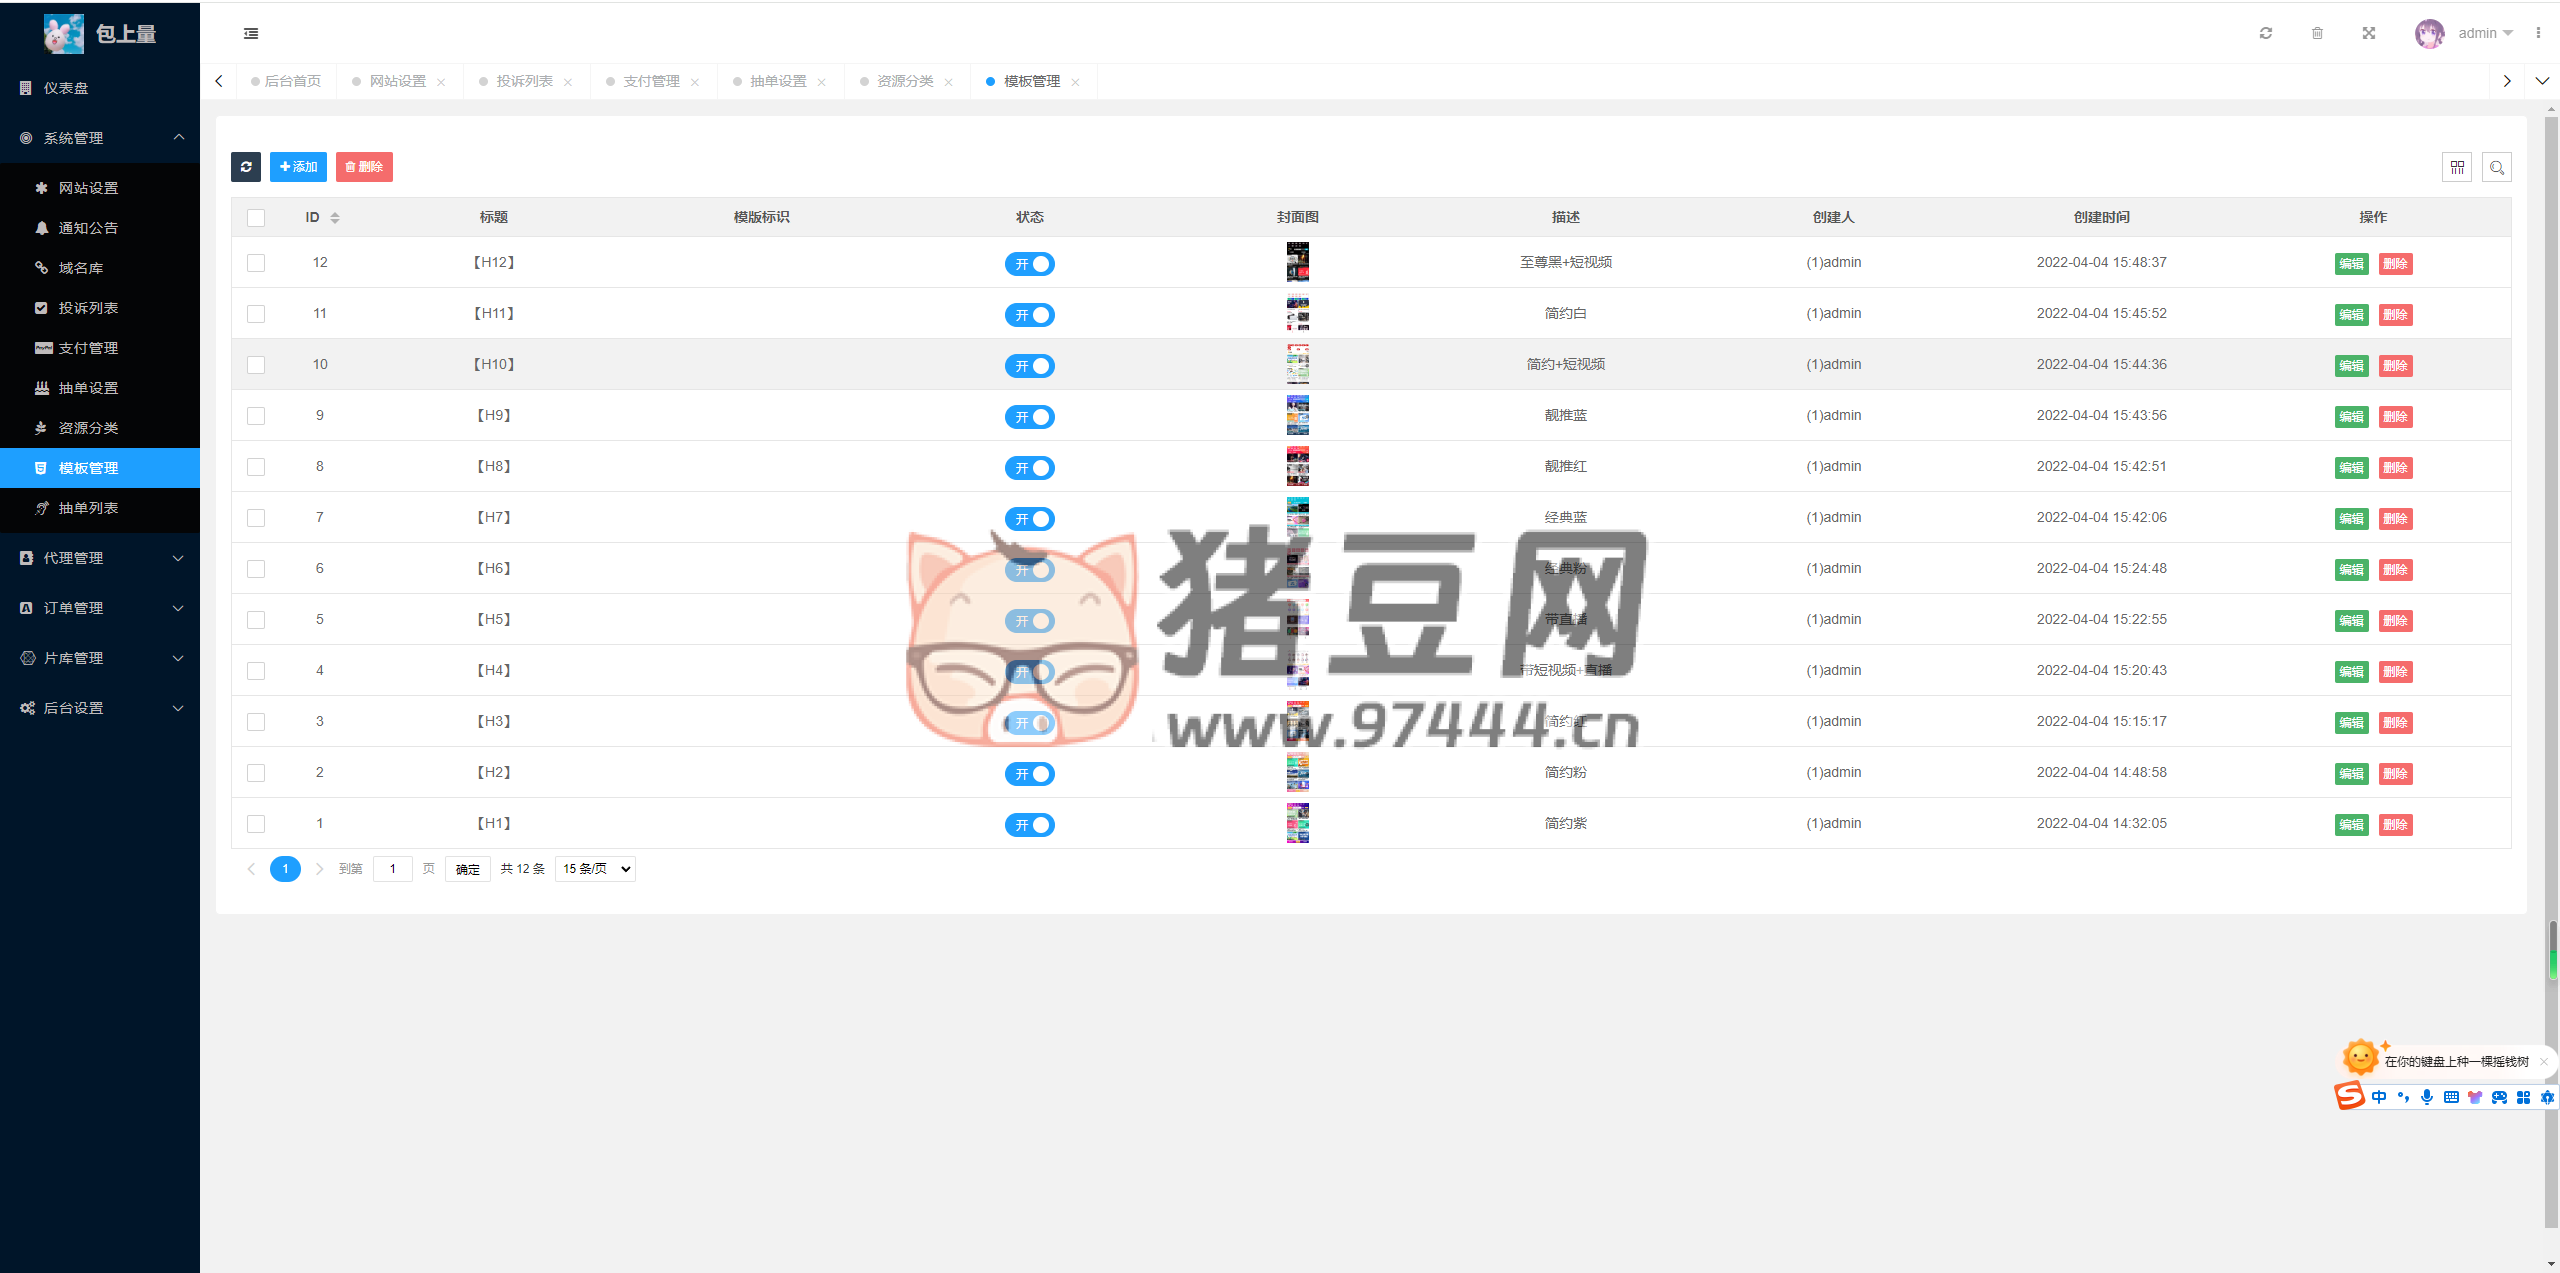
Task: Toggle status switch for H12 row
Action: coord(1029,264)
